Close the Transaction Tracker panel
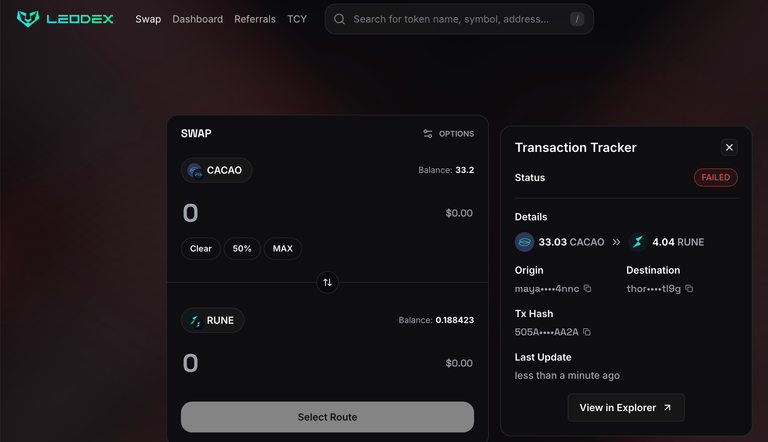The image size is (768, 442). tap(729, 147)
